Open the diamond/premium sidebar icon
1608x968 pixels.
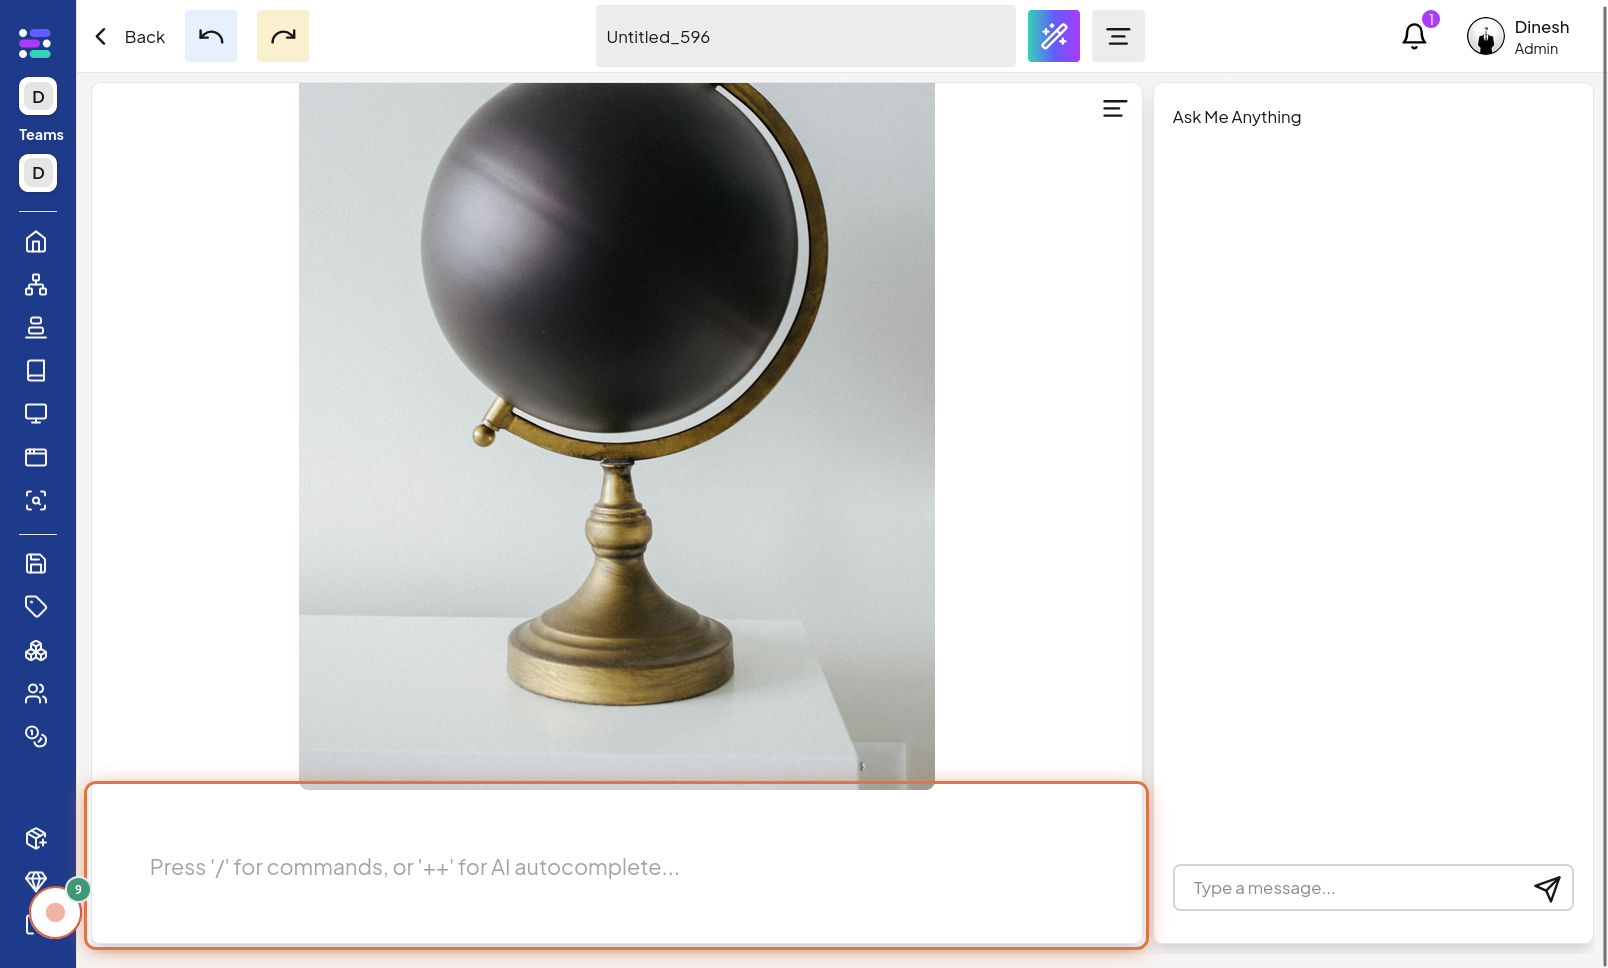click(x=36, y=880)
